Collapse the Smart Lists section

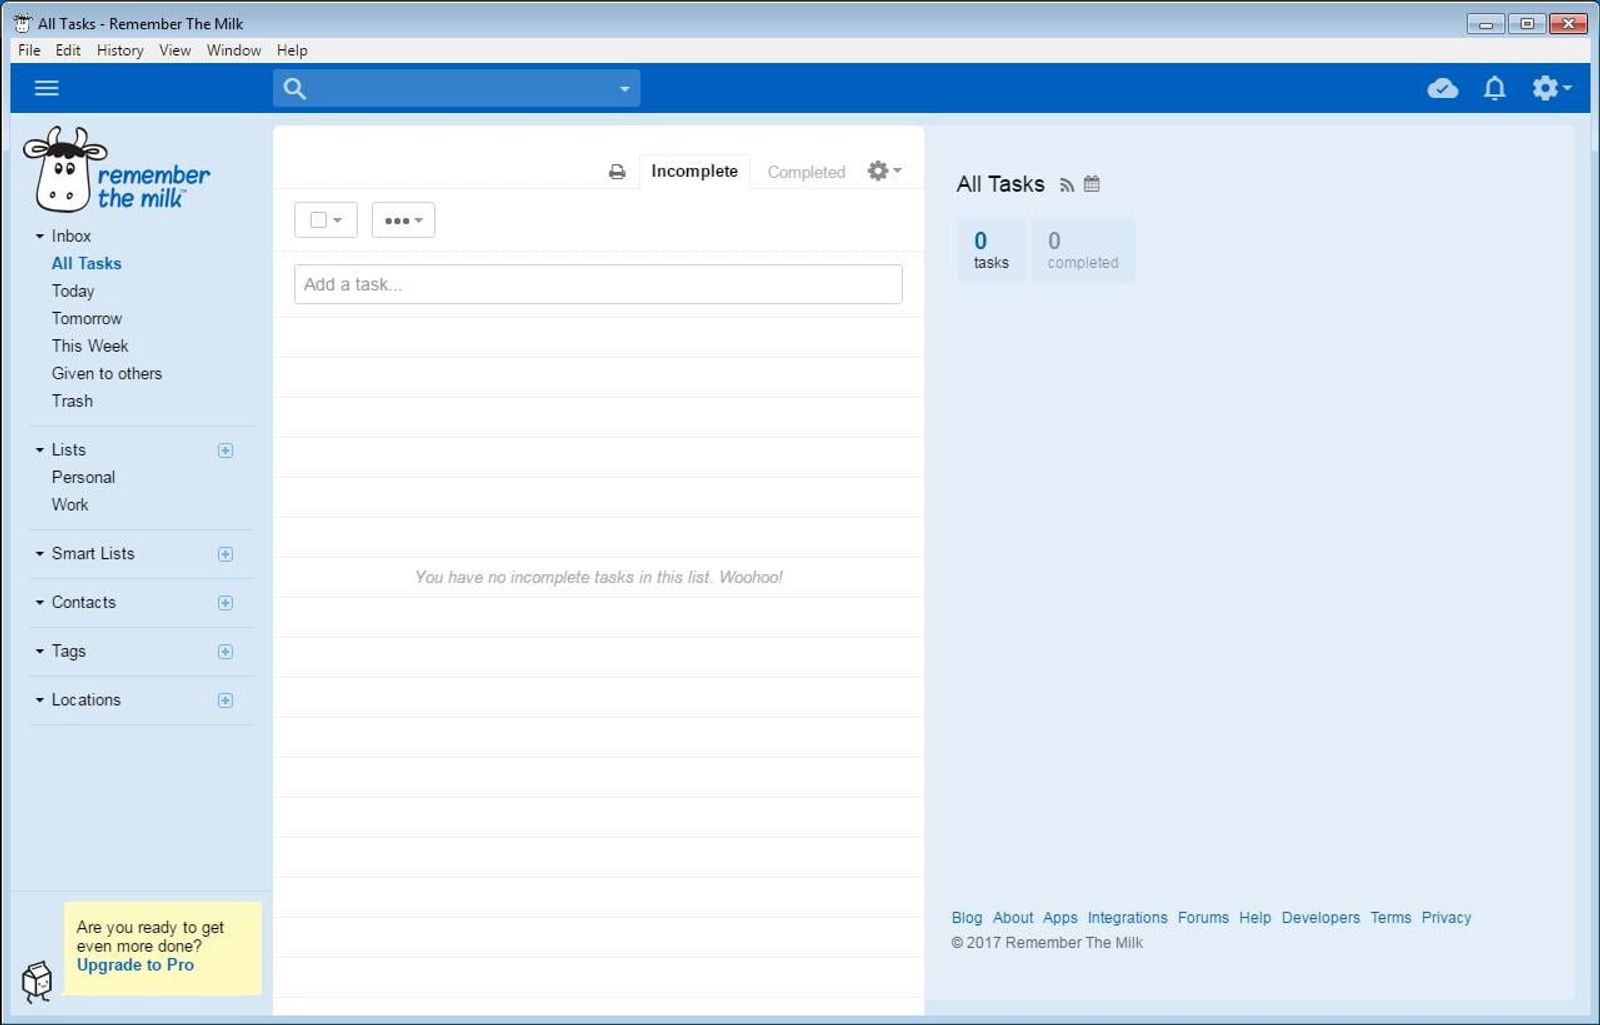(x=40, y=554)
